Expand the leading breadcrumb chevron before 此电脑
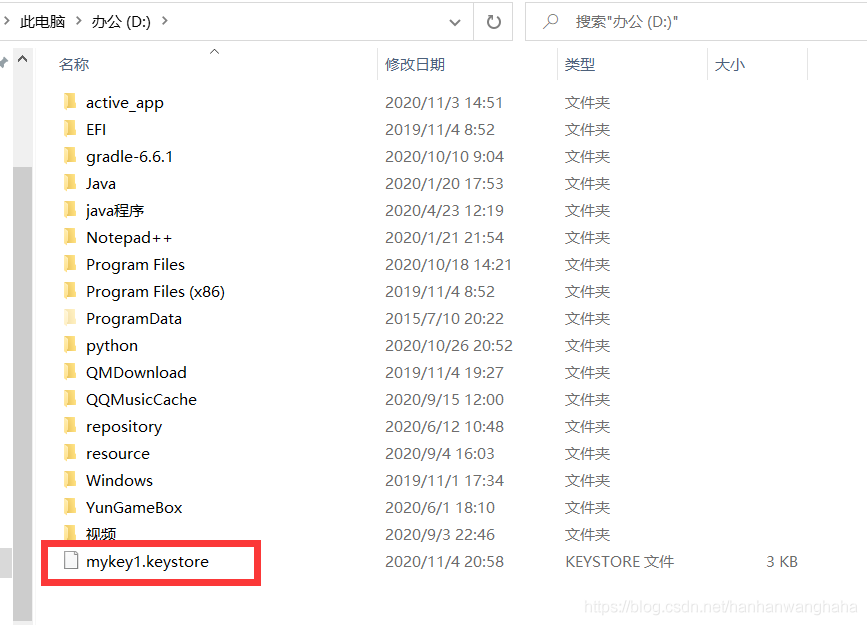This screenshot has width=867, height=625. 6,21
